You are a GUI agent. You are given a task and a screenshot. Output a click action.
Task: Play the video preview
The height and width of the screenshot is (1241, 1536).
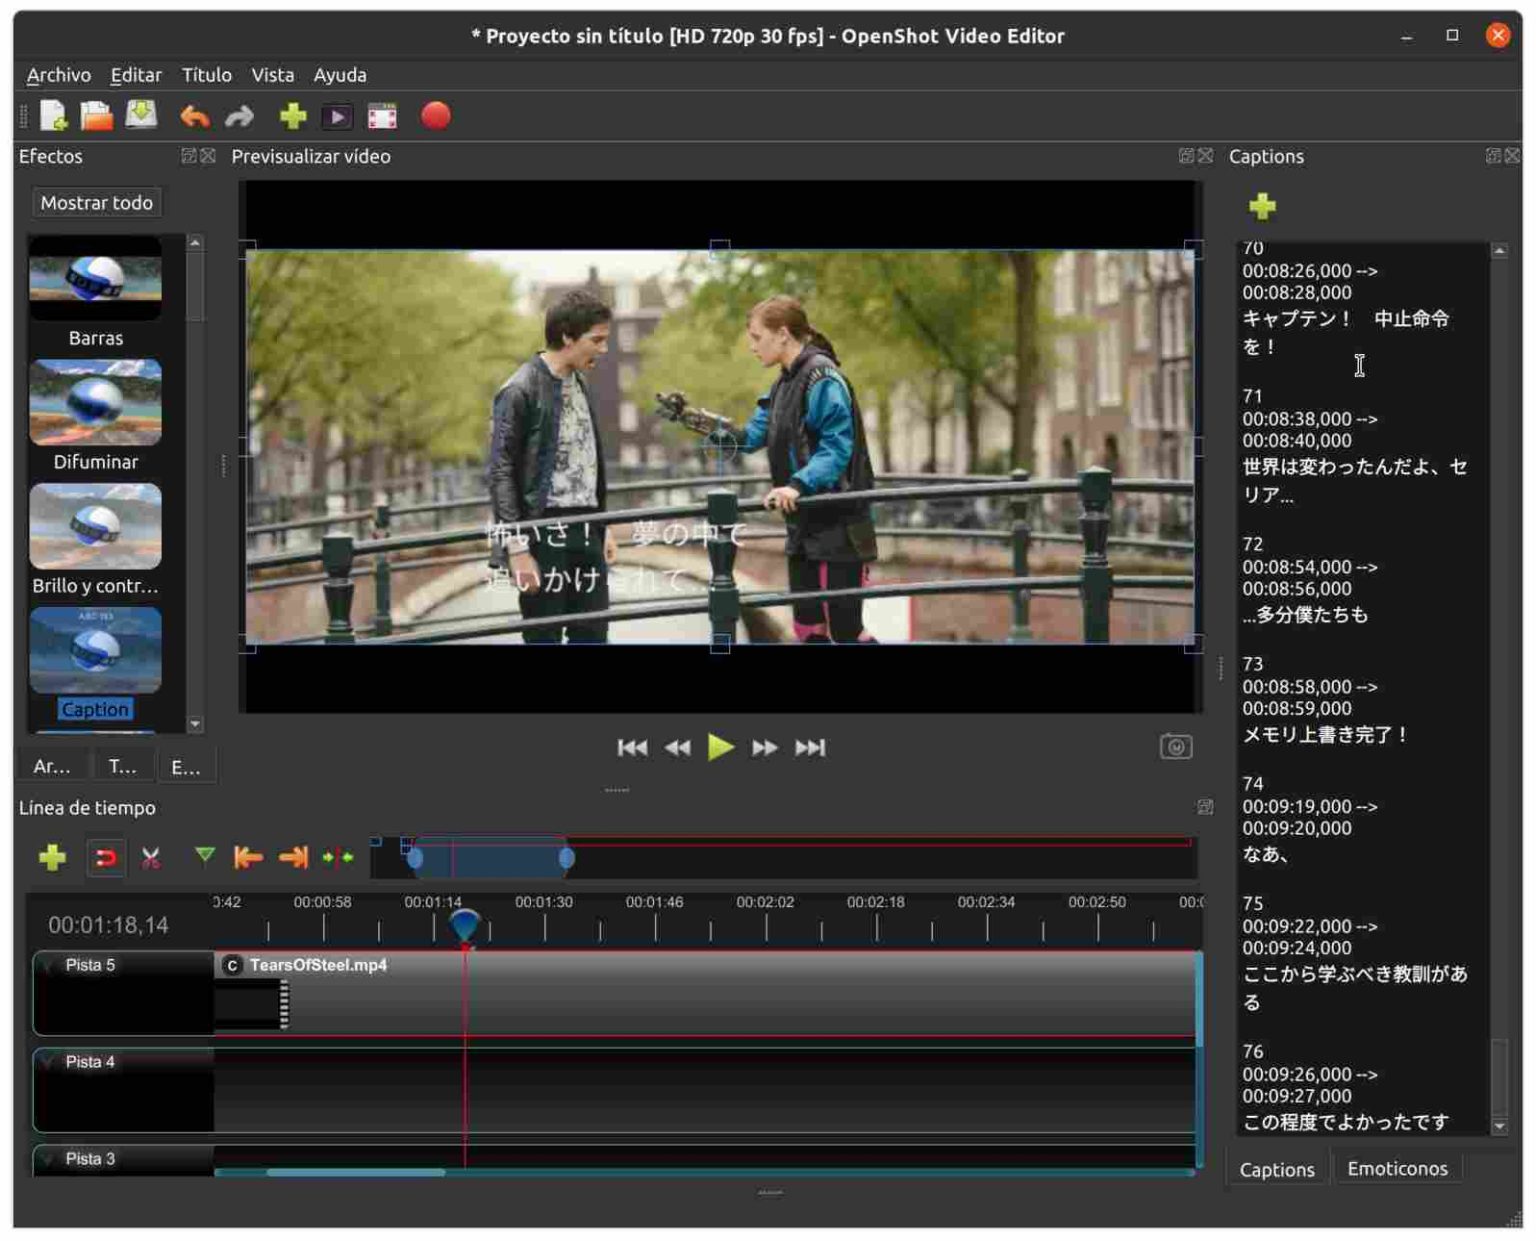tap(720, 747)
